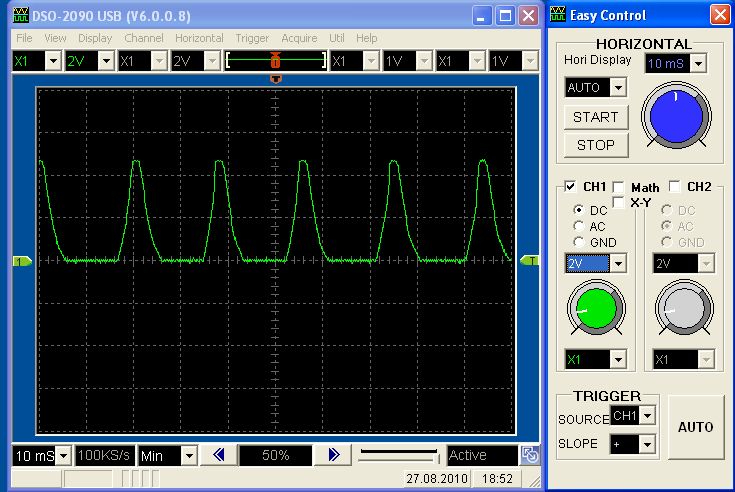Select AC coupling for CH1

[579, 227]
